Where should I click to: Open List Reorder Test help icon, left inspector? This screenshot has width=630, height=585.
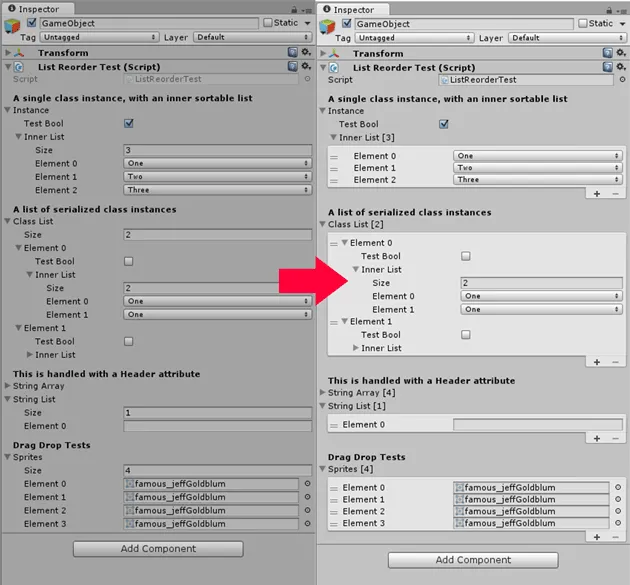click(x=293, y=66)
